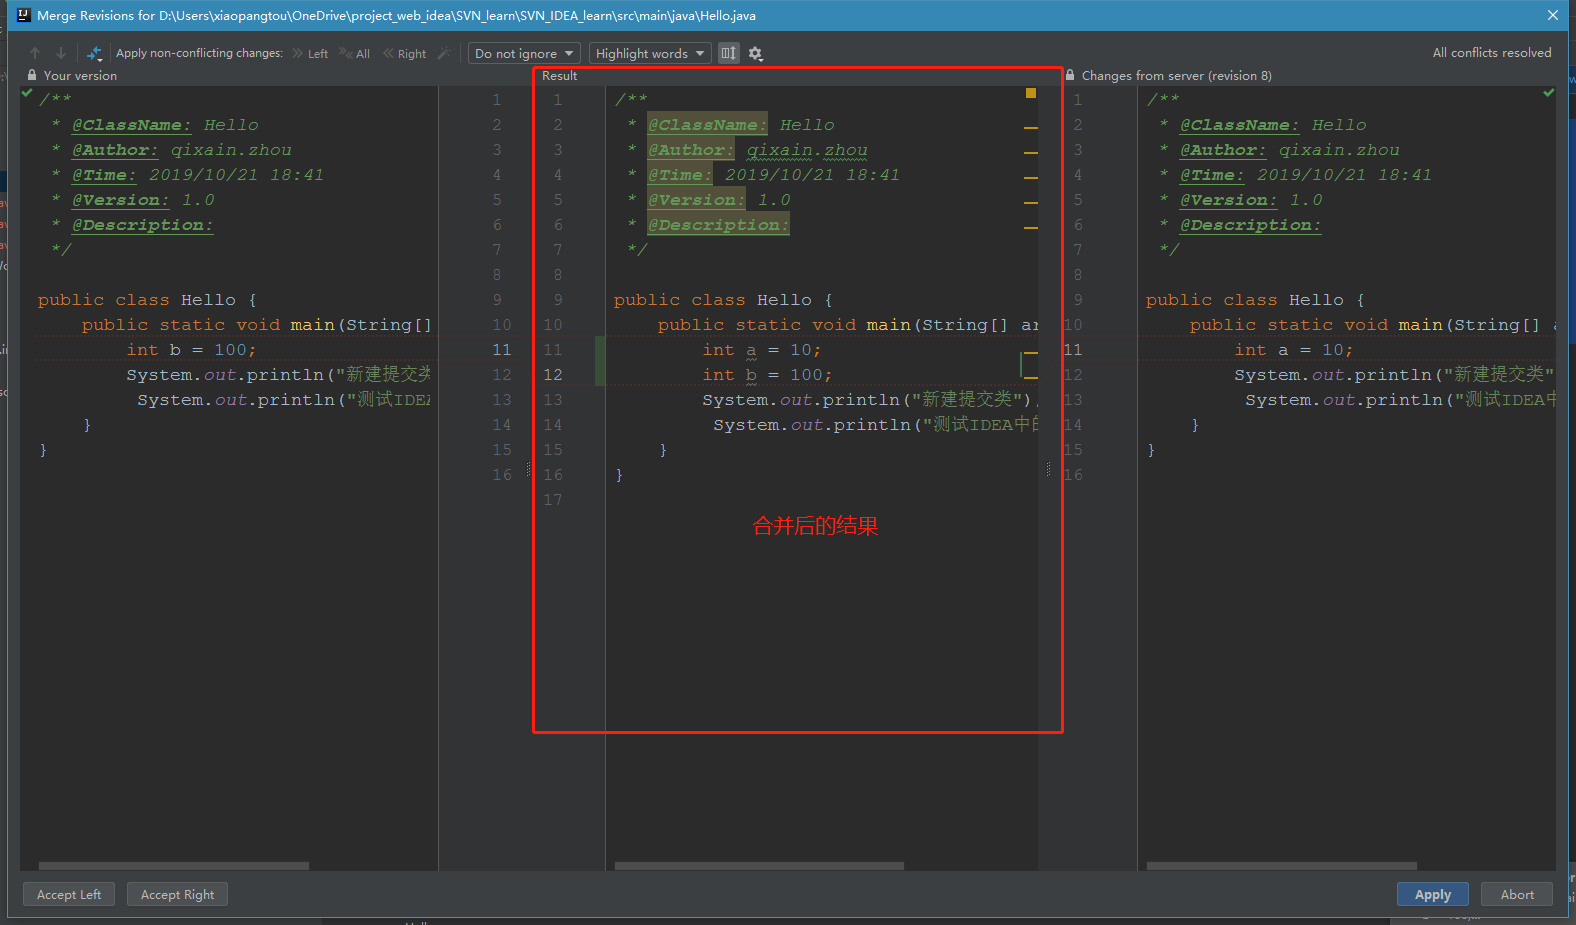Click 'int a = 10;' line in right pane
Viewport: 1576px width, 925px height.
click(x=1293, y=350)
